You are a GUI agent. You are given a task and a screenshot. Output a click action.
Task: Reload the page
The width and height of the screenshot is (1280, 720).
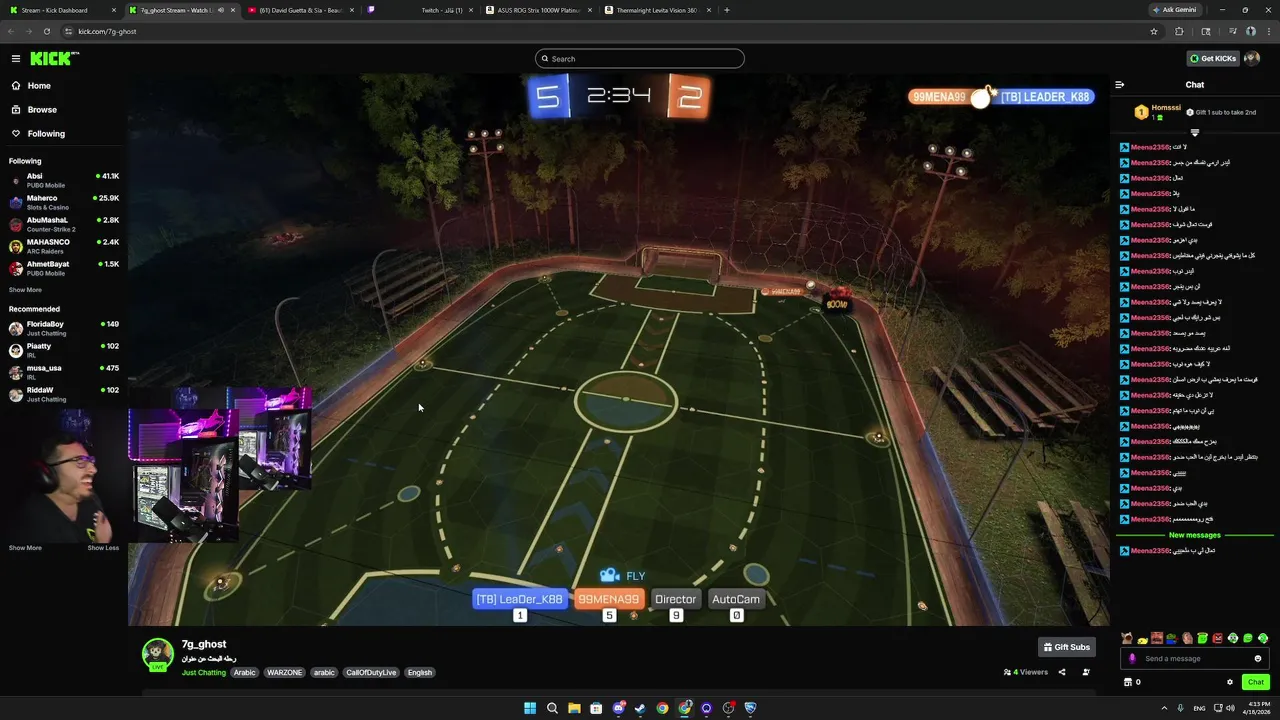coord(46,31)
